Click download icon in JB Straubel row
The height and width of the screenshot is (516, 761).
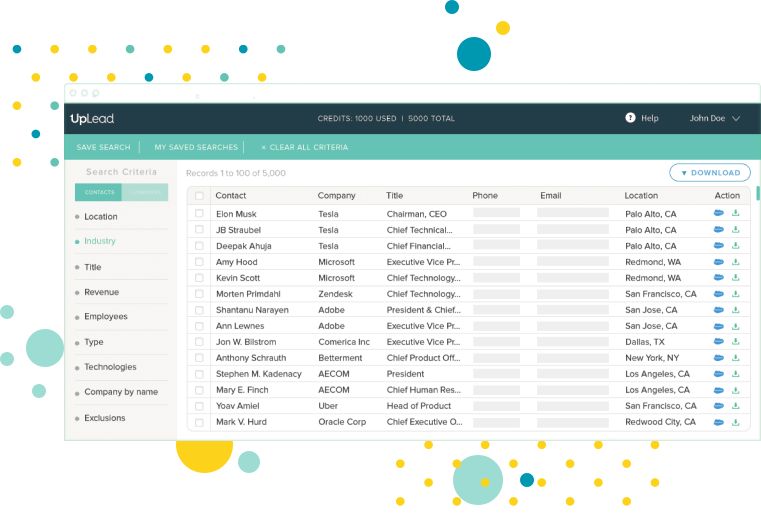click(736, 230)
